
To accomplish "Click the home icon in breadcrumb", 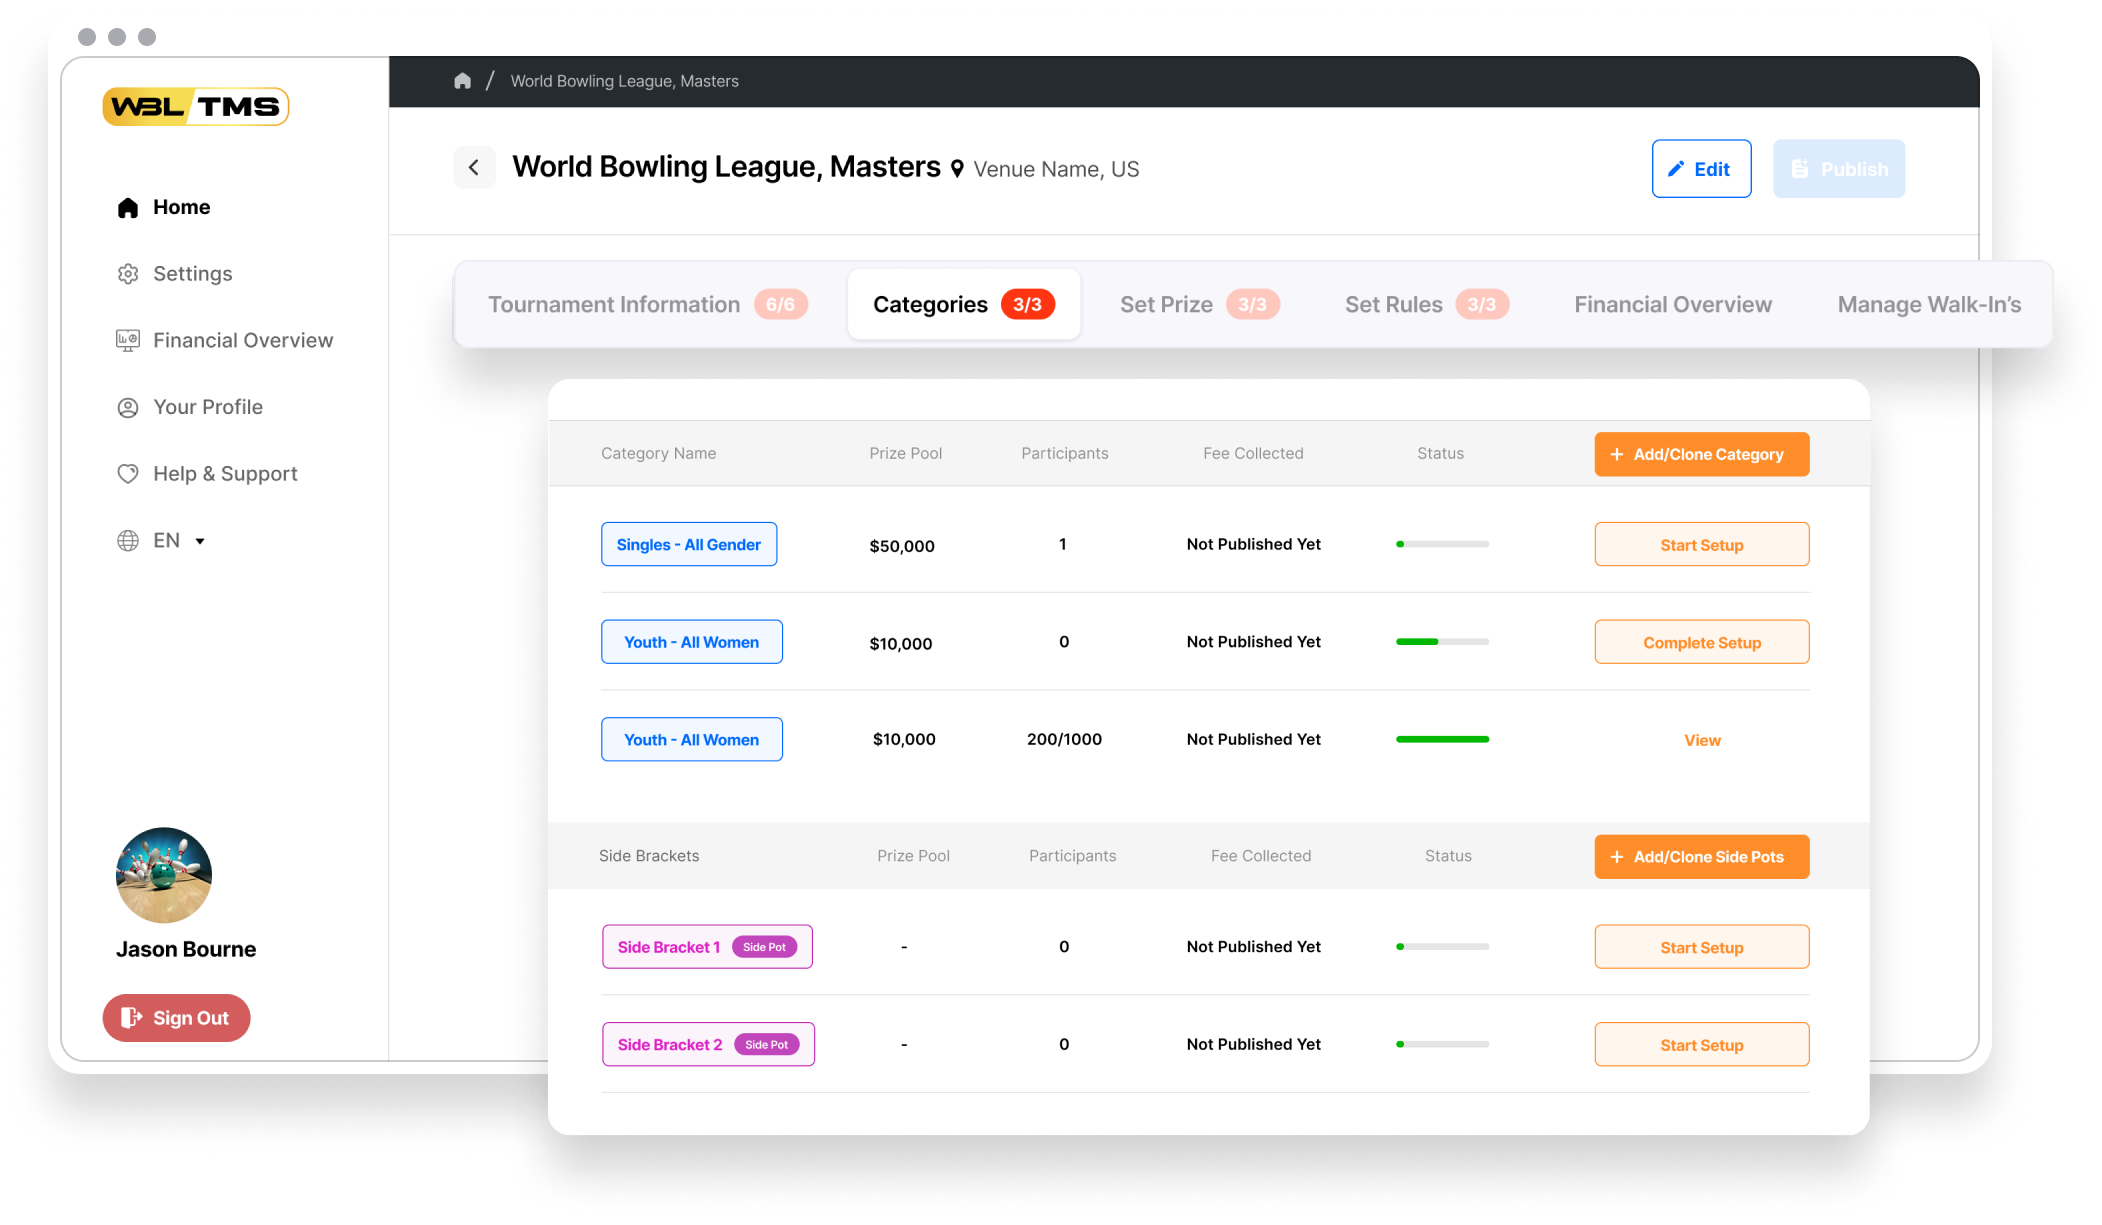I will pos(462,81).
